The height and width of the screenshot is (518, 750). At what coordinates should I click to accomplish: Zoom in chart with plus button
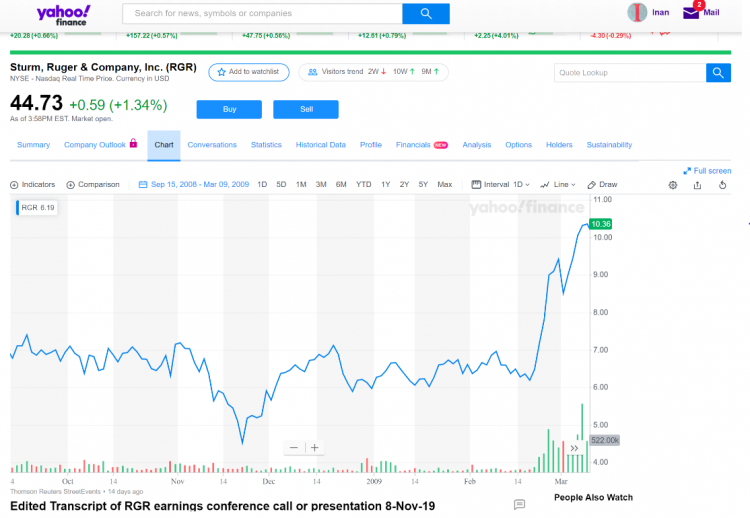(x=315, y=448)
